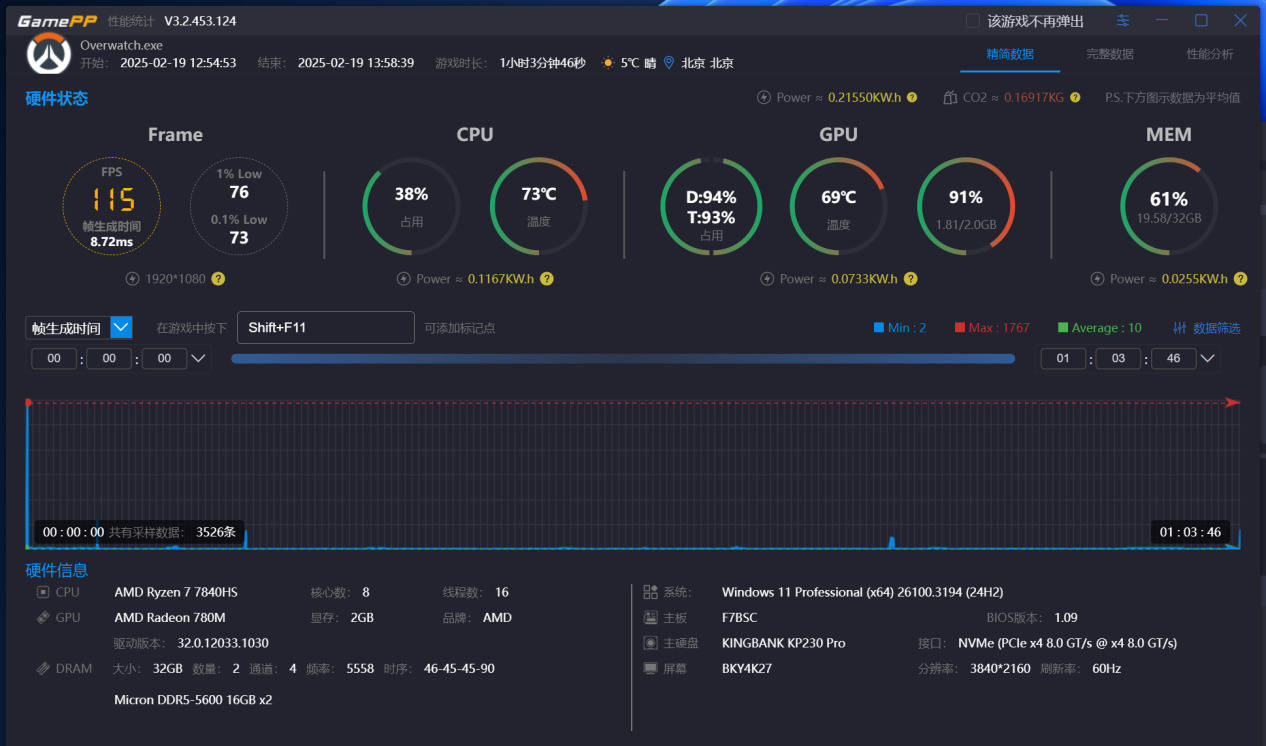Toggle the red Max series in legend
This screenshot has width=1266, height=746.
(991, 328)
